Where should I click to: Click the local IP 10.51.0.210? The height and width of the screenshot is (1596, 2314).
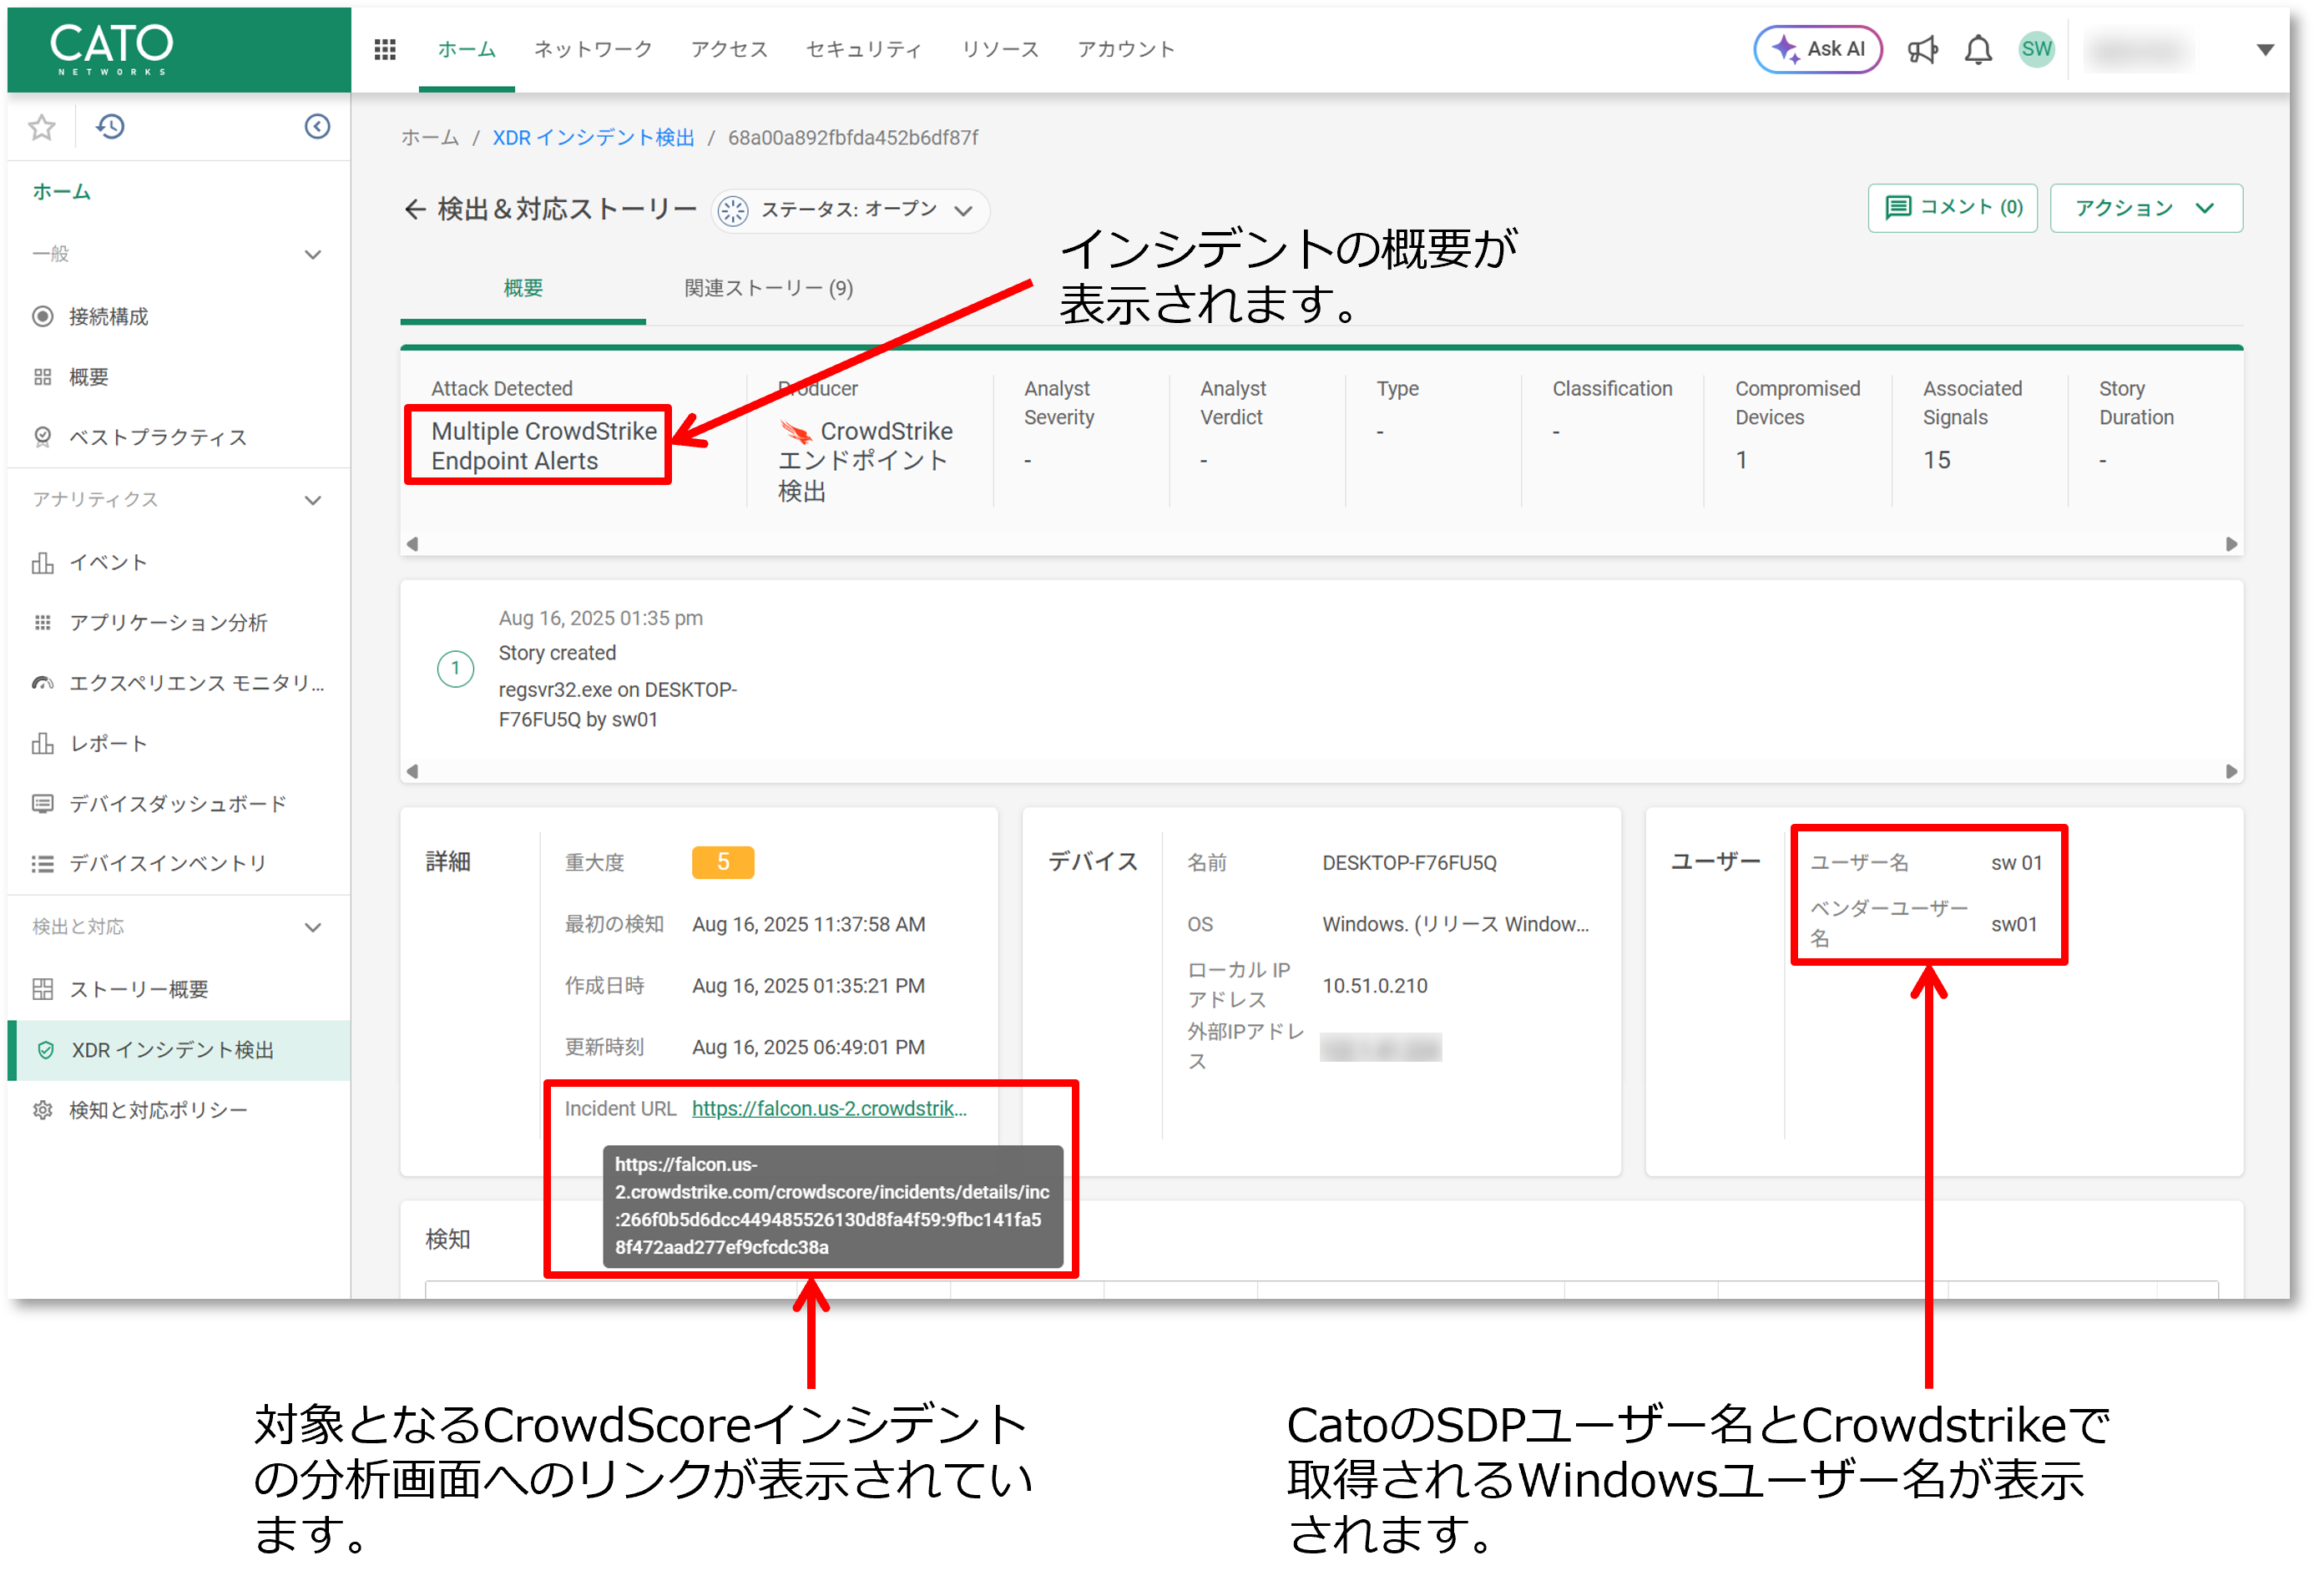click(x=1375, y=987)
